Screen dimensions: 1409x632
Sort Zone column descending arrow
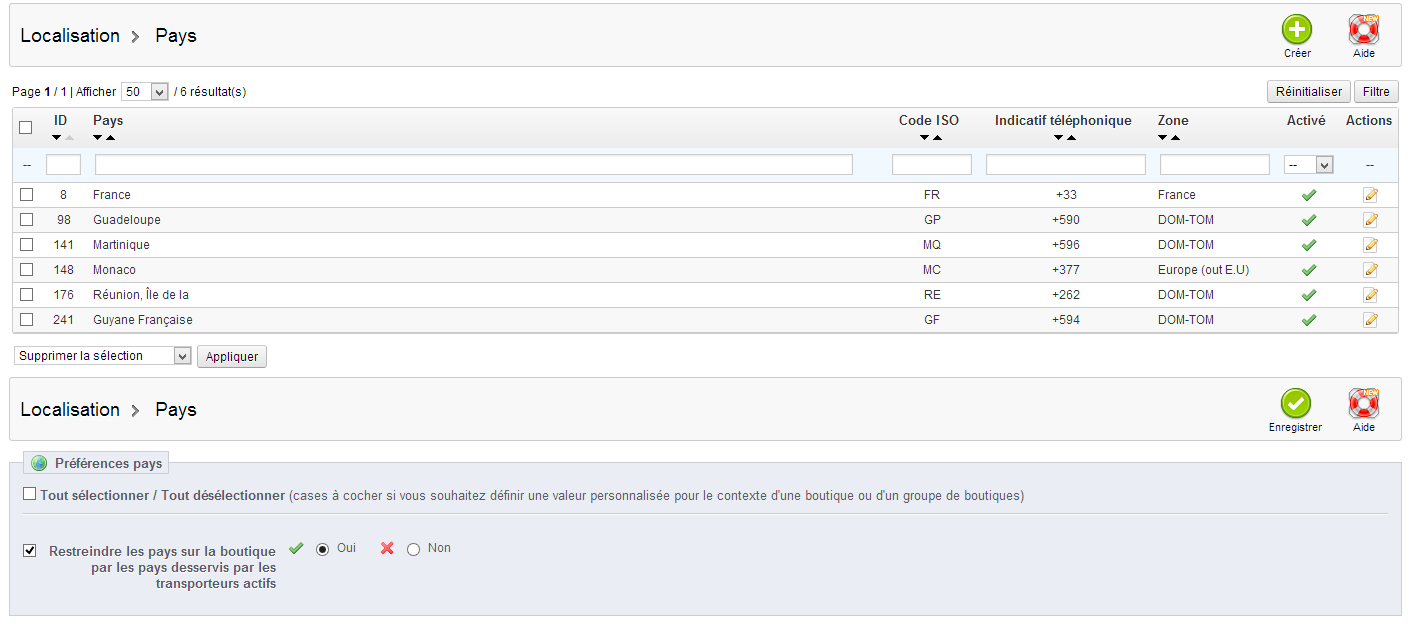[1163, 138]
